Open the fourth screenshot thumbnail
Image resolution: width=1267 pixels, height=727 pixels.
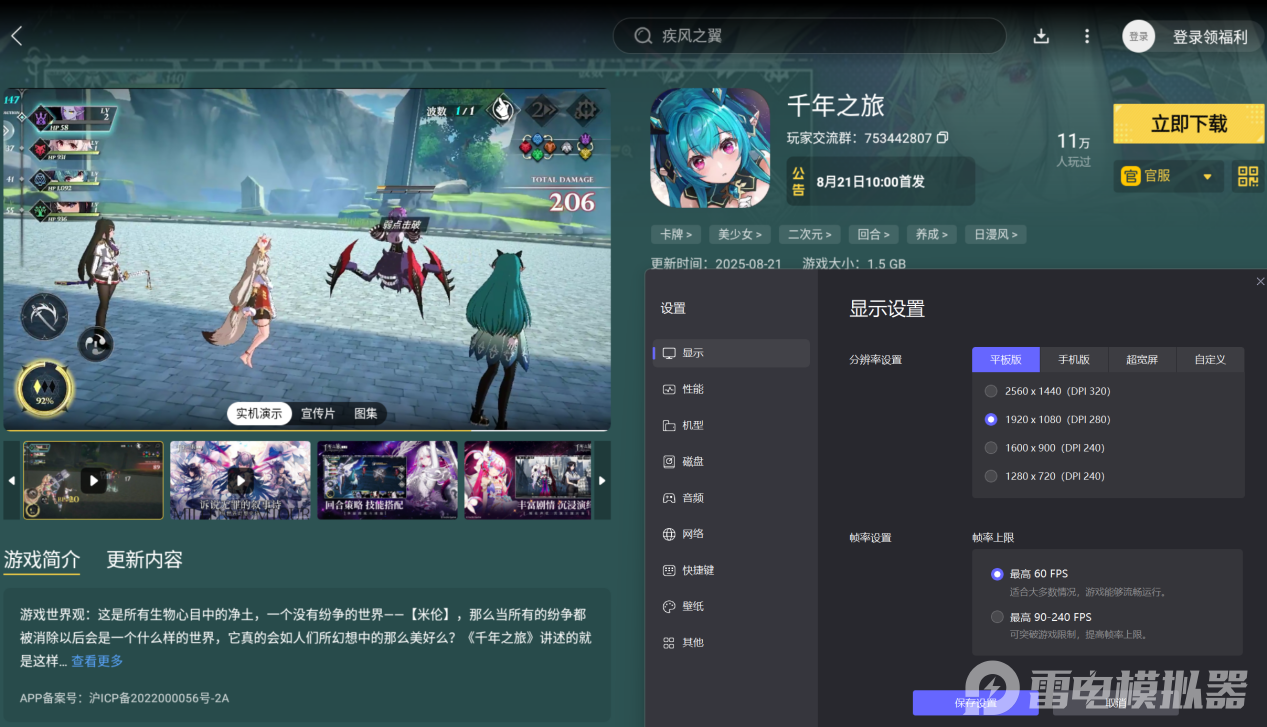pyautogui.click(x=529, y=480)
